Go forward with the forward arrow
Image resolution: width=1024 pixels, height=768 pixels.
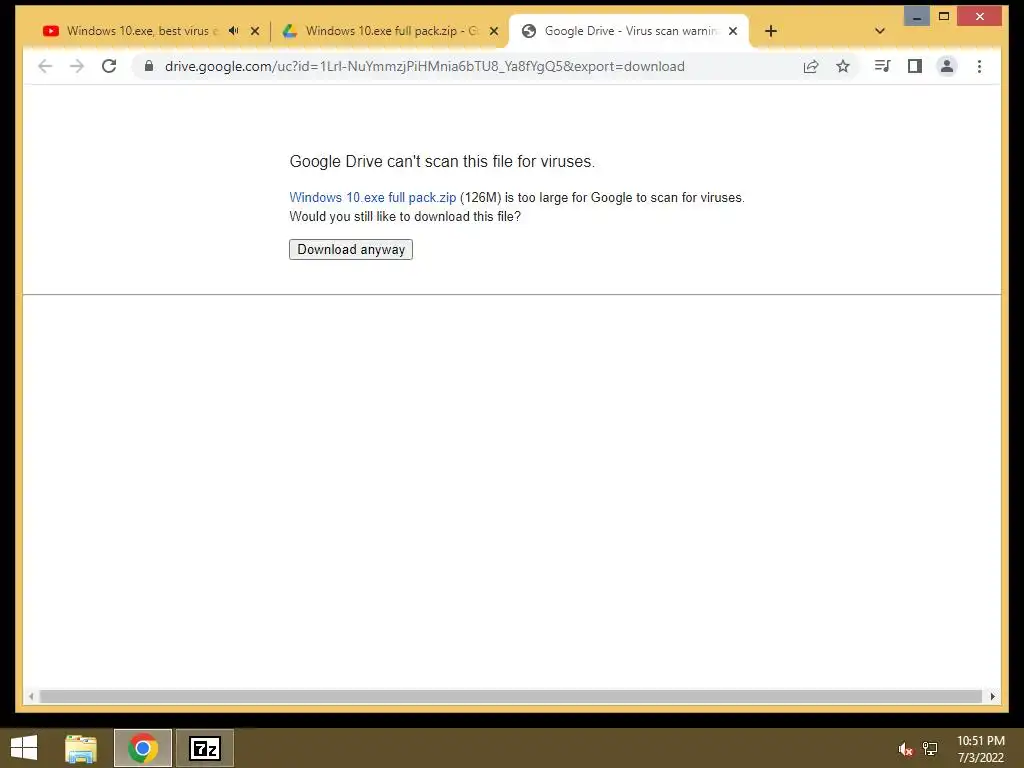click(x=77, y=66)
